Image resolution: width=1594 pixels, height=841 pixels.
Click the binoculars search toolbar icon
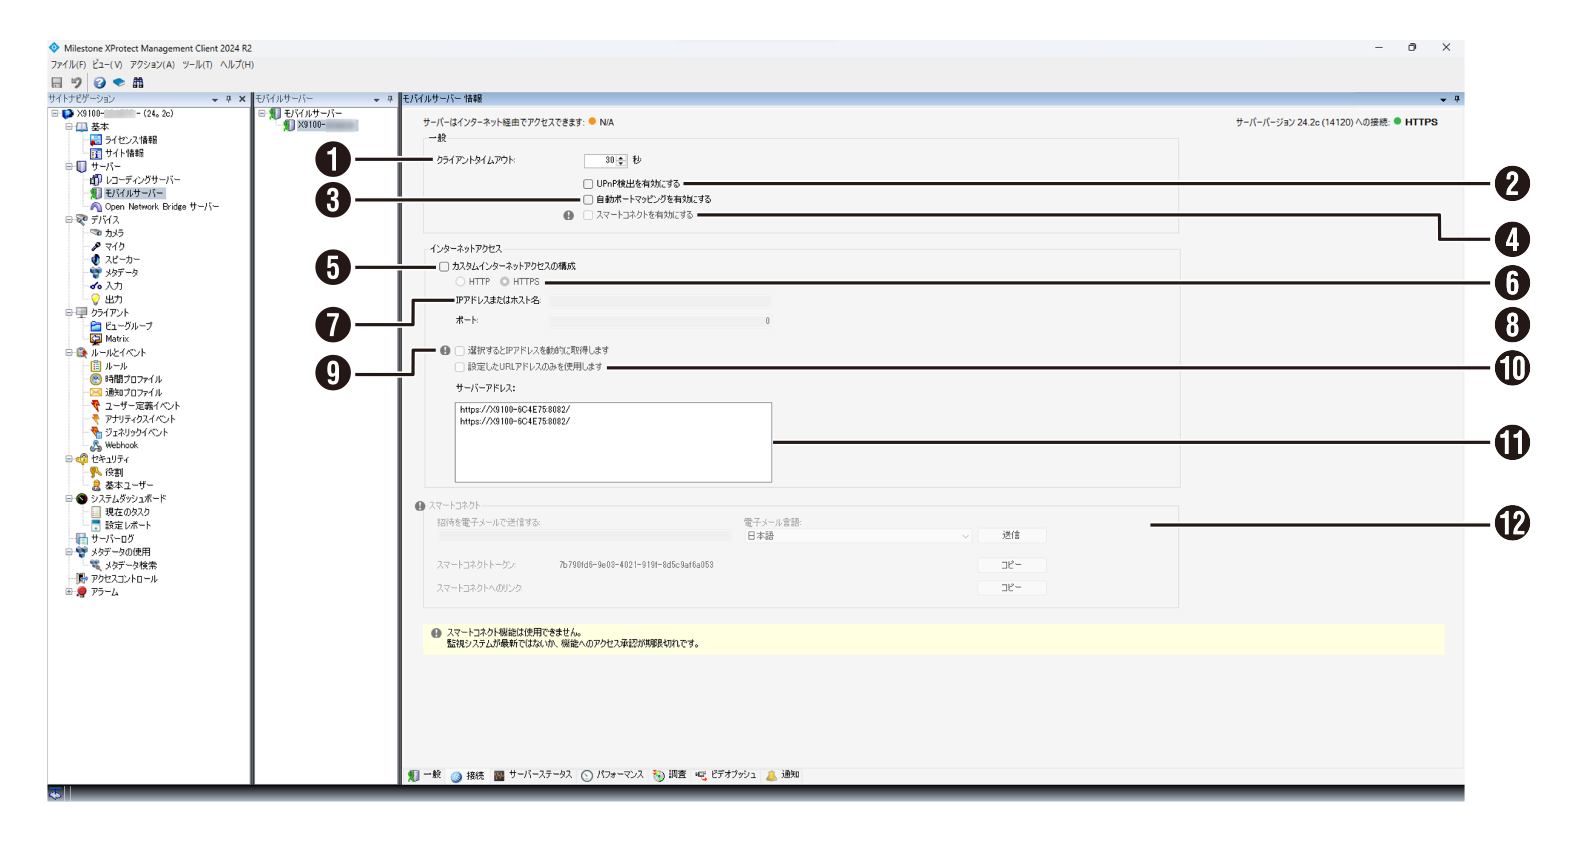138,83
